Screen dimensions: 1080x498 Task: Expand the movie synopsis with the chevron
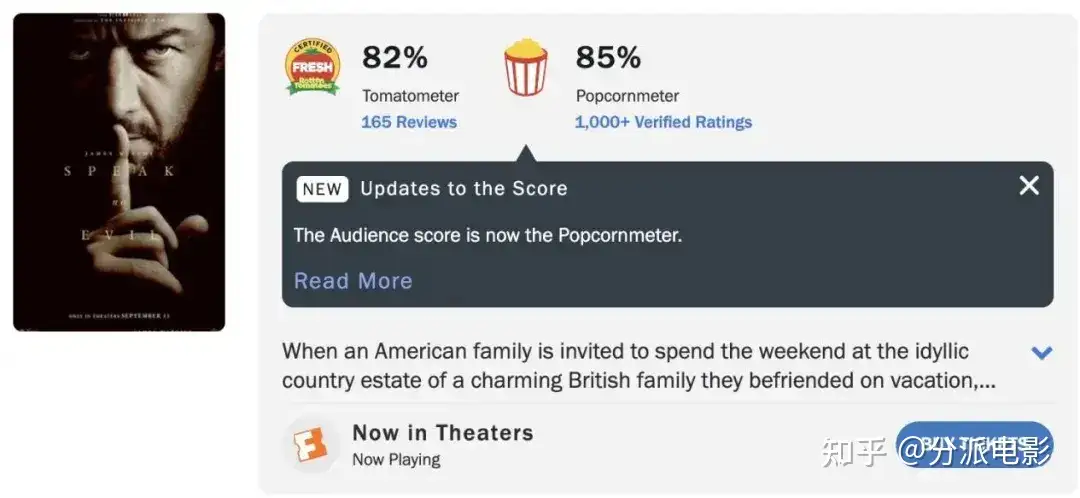click(1041, 353)
